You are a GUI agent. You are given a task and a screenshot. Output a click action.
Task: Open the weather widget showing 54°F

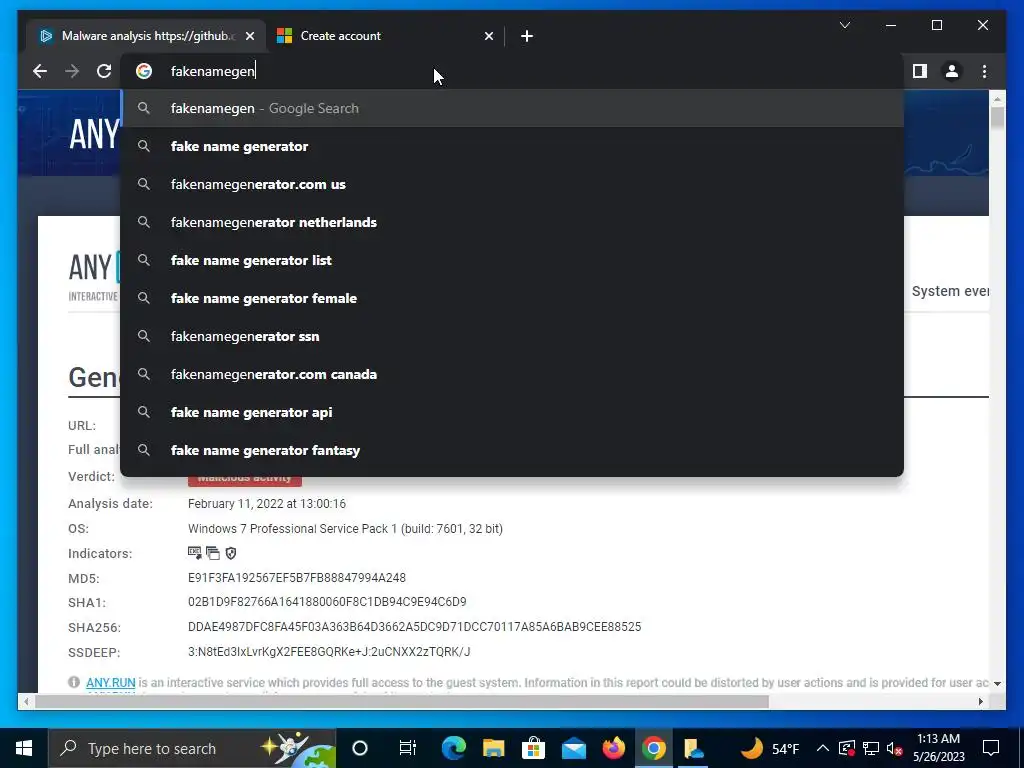click(x=769, y=748)
